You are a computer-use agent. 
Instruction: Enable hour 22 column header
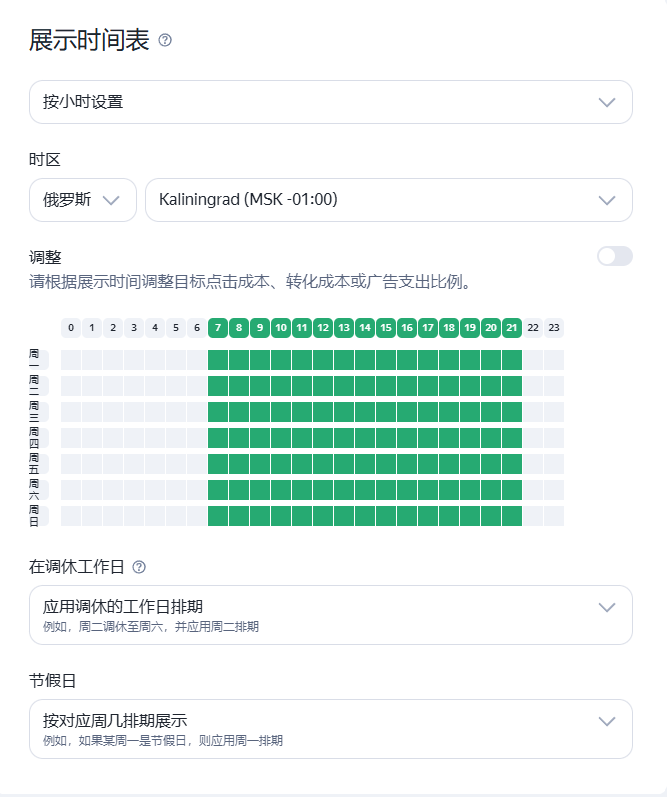click(x=533, y=328)
